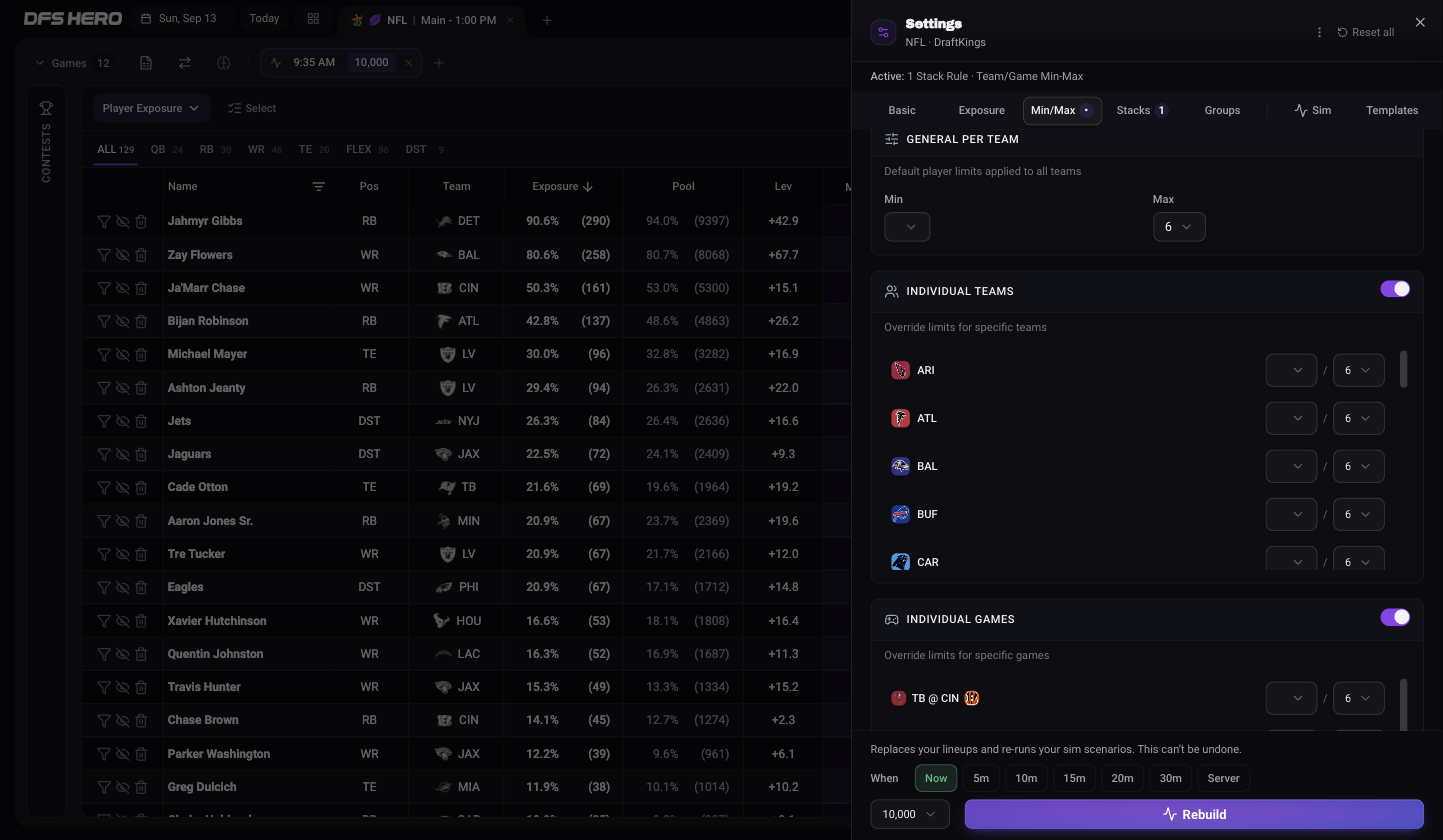Viewport: 1443px width, 840px height.
Task: Click the filter icon for Jahmyr Gibbs
Action: click(x=104, y=221)
